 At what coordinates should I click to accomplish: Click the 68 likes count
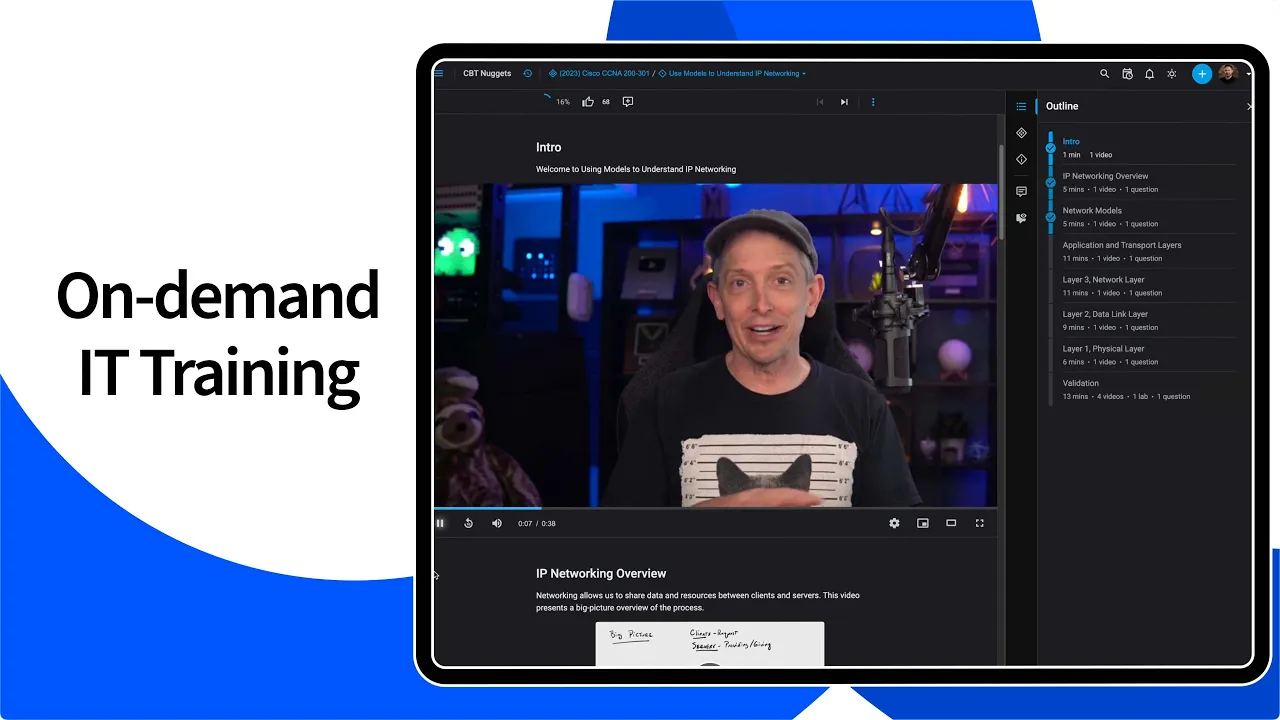[x=606, y=102]
